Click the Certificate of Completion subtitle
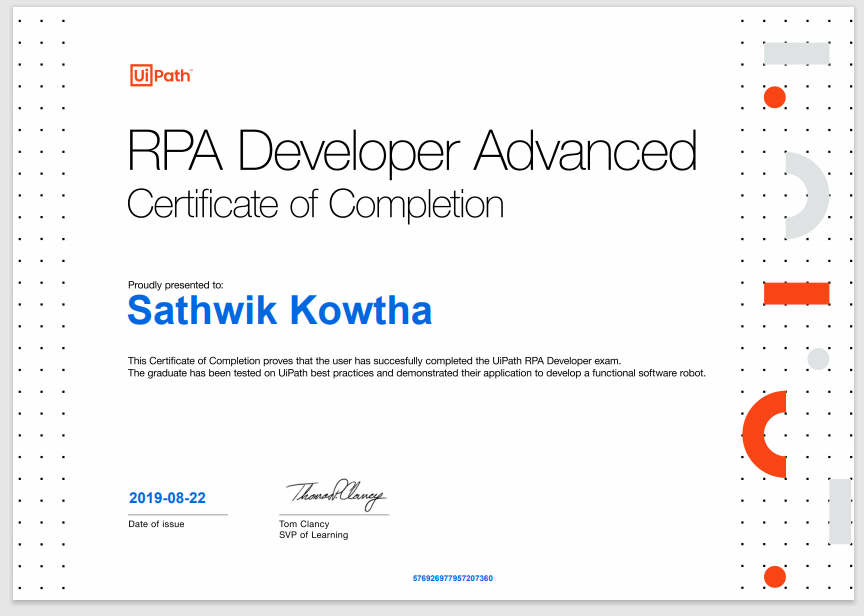Viewport: 864px width, 616px height. (315, 204)
